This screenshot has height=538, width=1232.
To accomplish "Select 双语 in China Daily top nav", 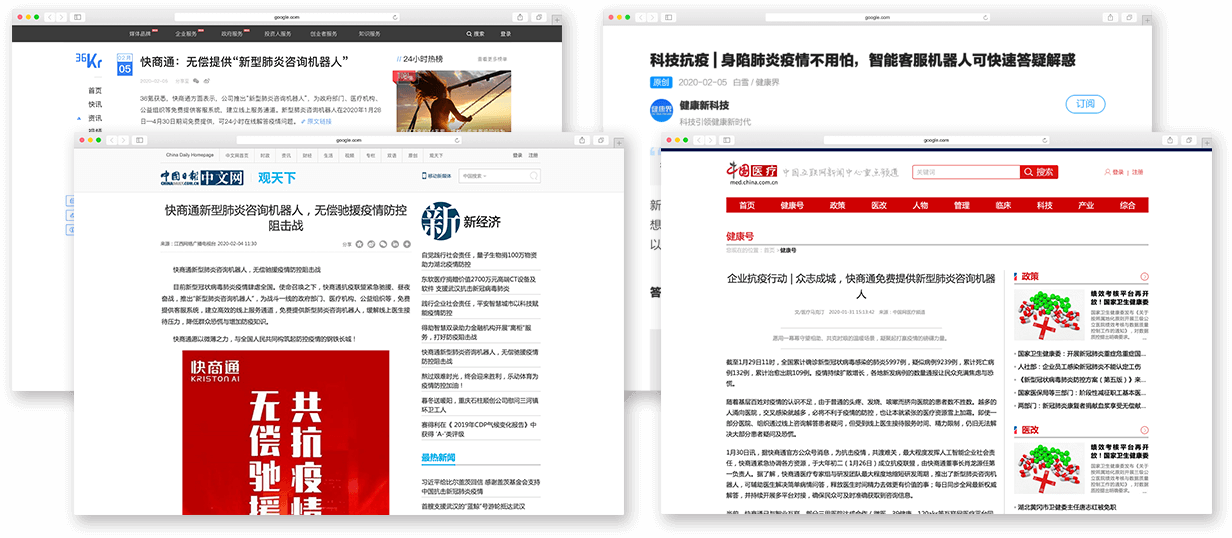I will [391, 156].
